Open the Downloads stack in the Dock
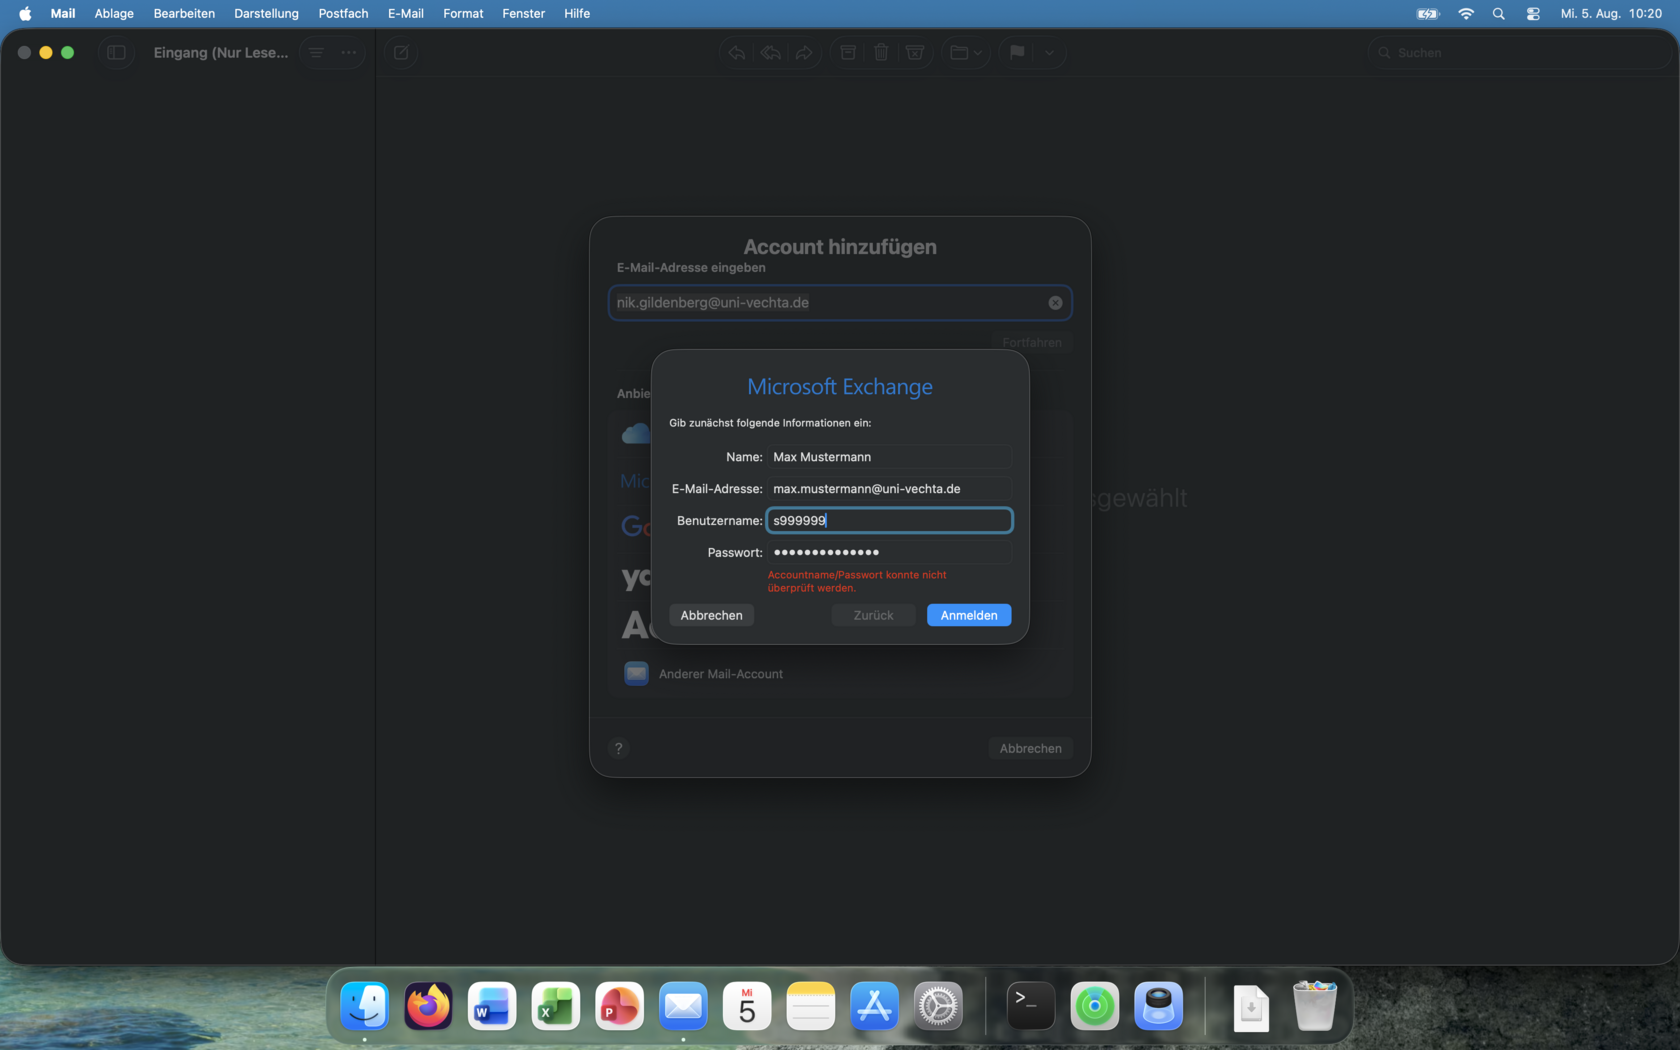The width and height of the screenshot is (1680, 1050). click(1251, 1006)
